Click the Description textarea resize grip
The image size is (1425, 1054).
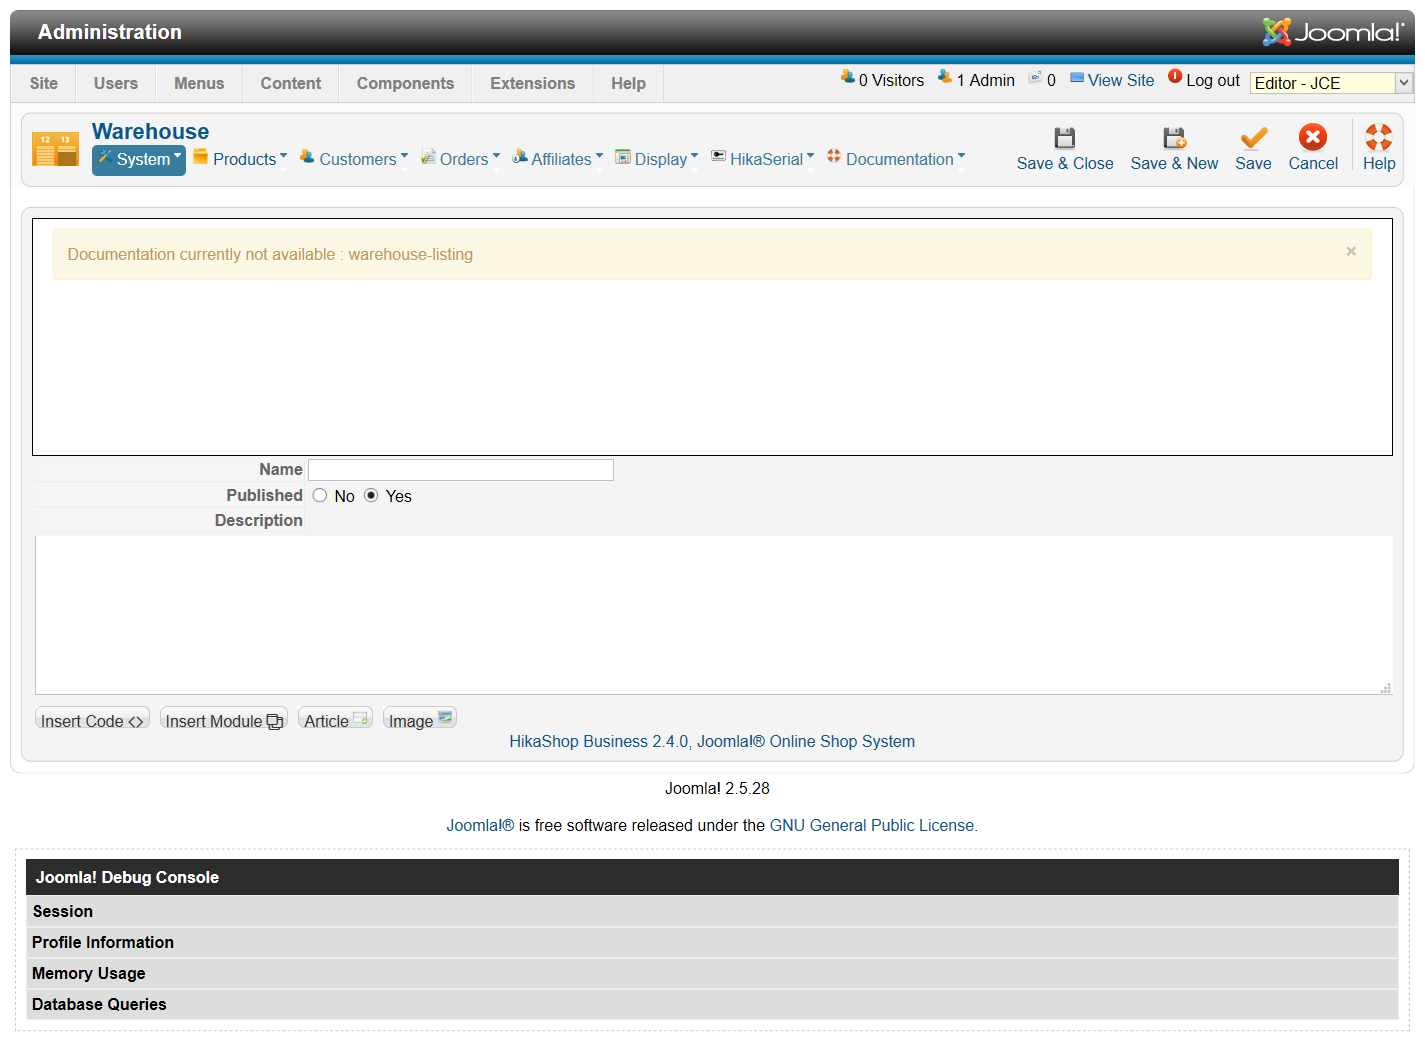(x=1386, y=688)
